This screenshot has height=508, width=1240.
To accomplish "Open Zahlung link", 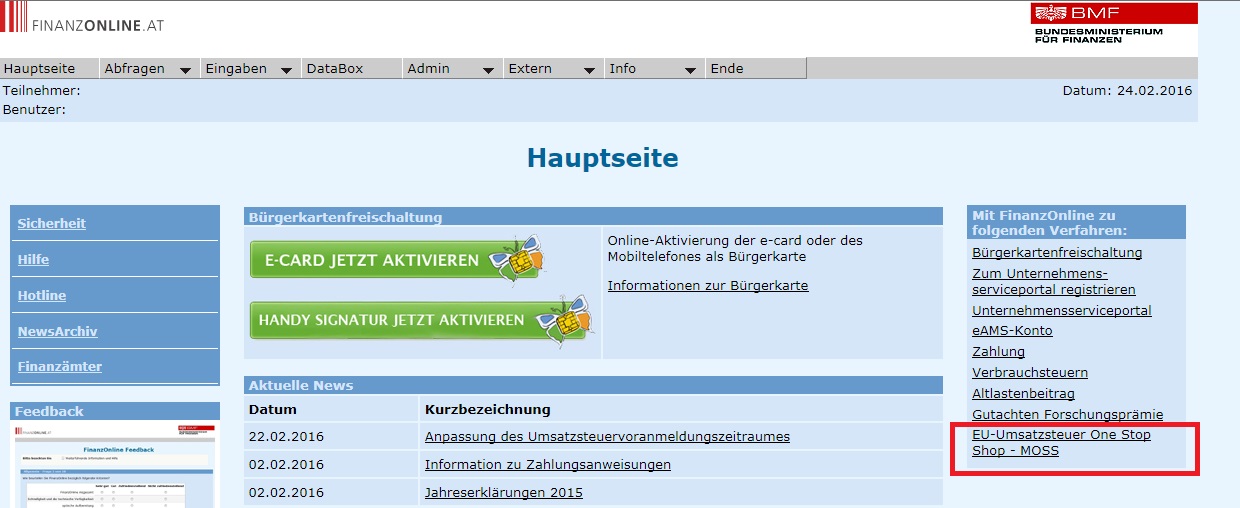I will point(998,352).
